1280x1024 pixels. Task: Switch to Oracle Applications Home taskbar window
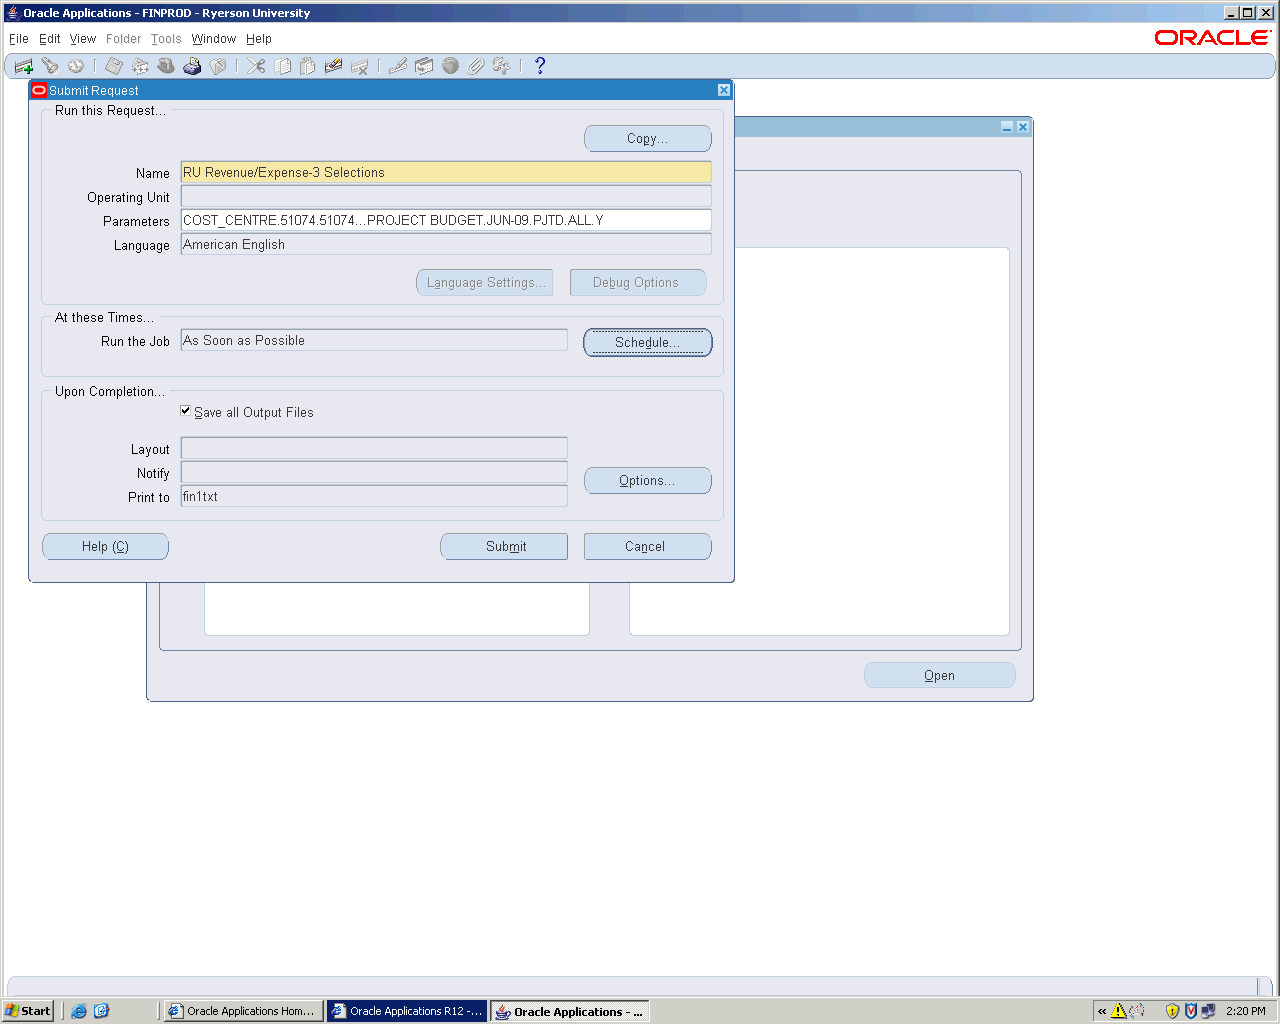[x=244, y=1011]
